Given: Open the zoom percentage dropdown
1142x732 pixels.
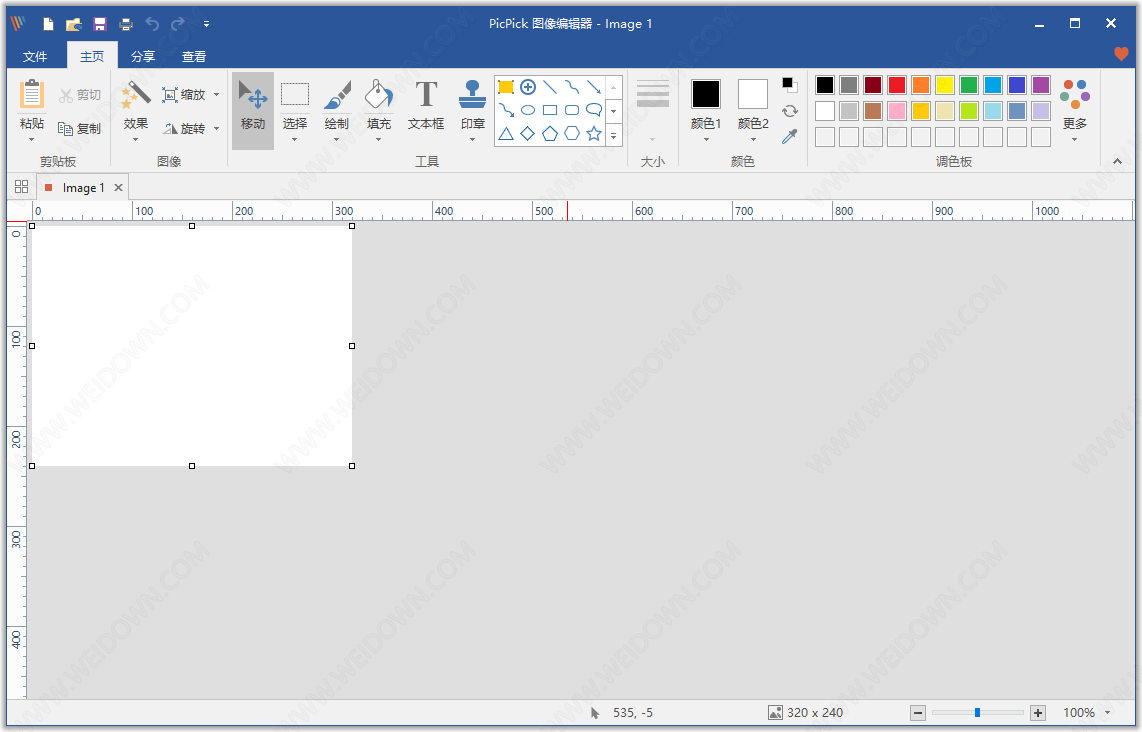Looking at the screenshot, I should click(x=1108, y=713).
